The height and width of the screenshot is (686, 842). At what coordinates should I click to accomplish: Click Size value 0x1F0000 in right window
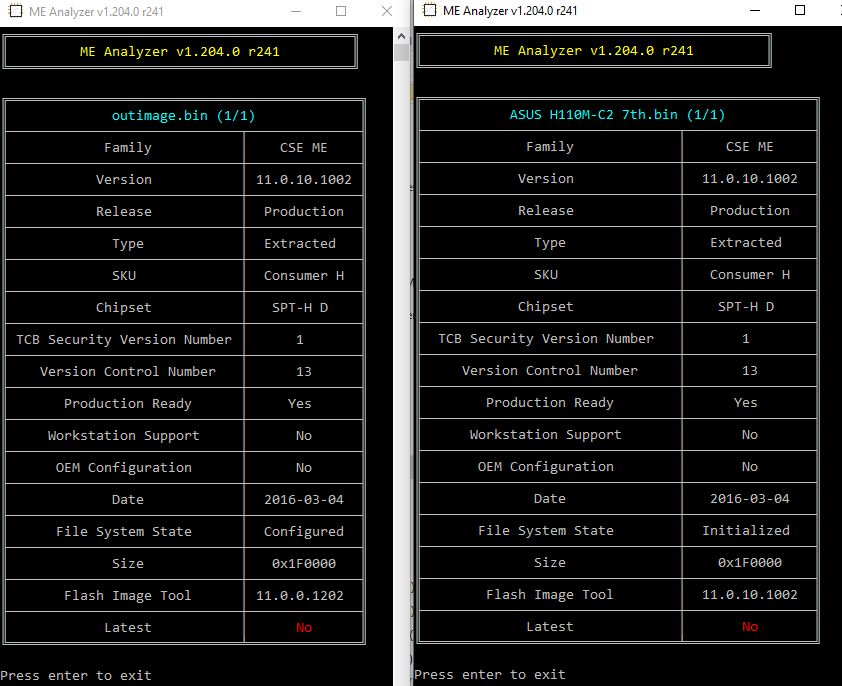pyautogui.click(x=750, y=562)
